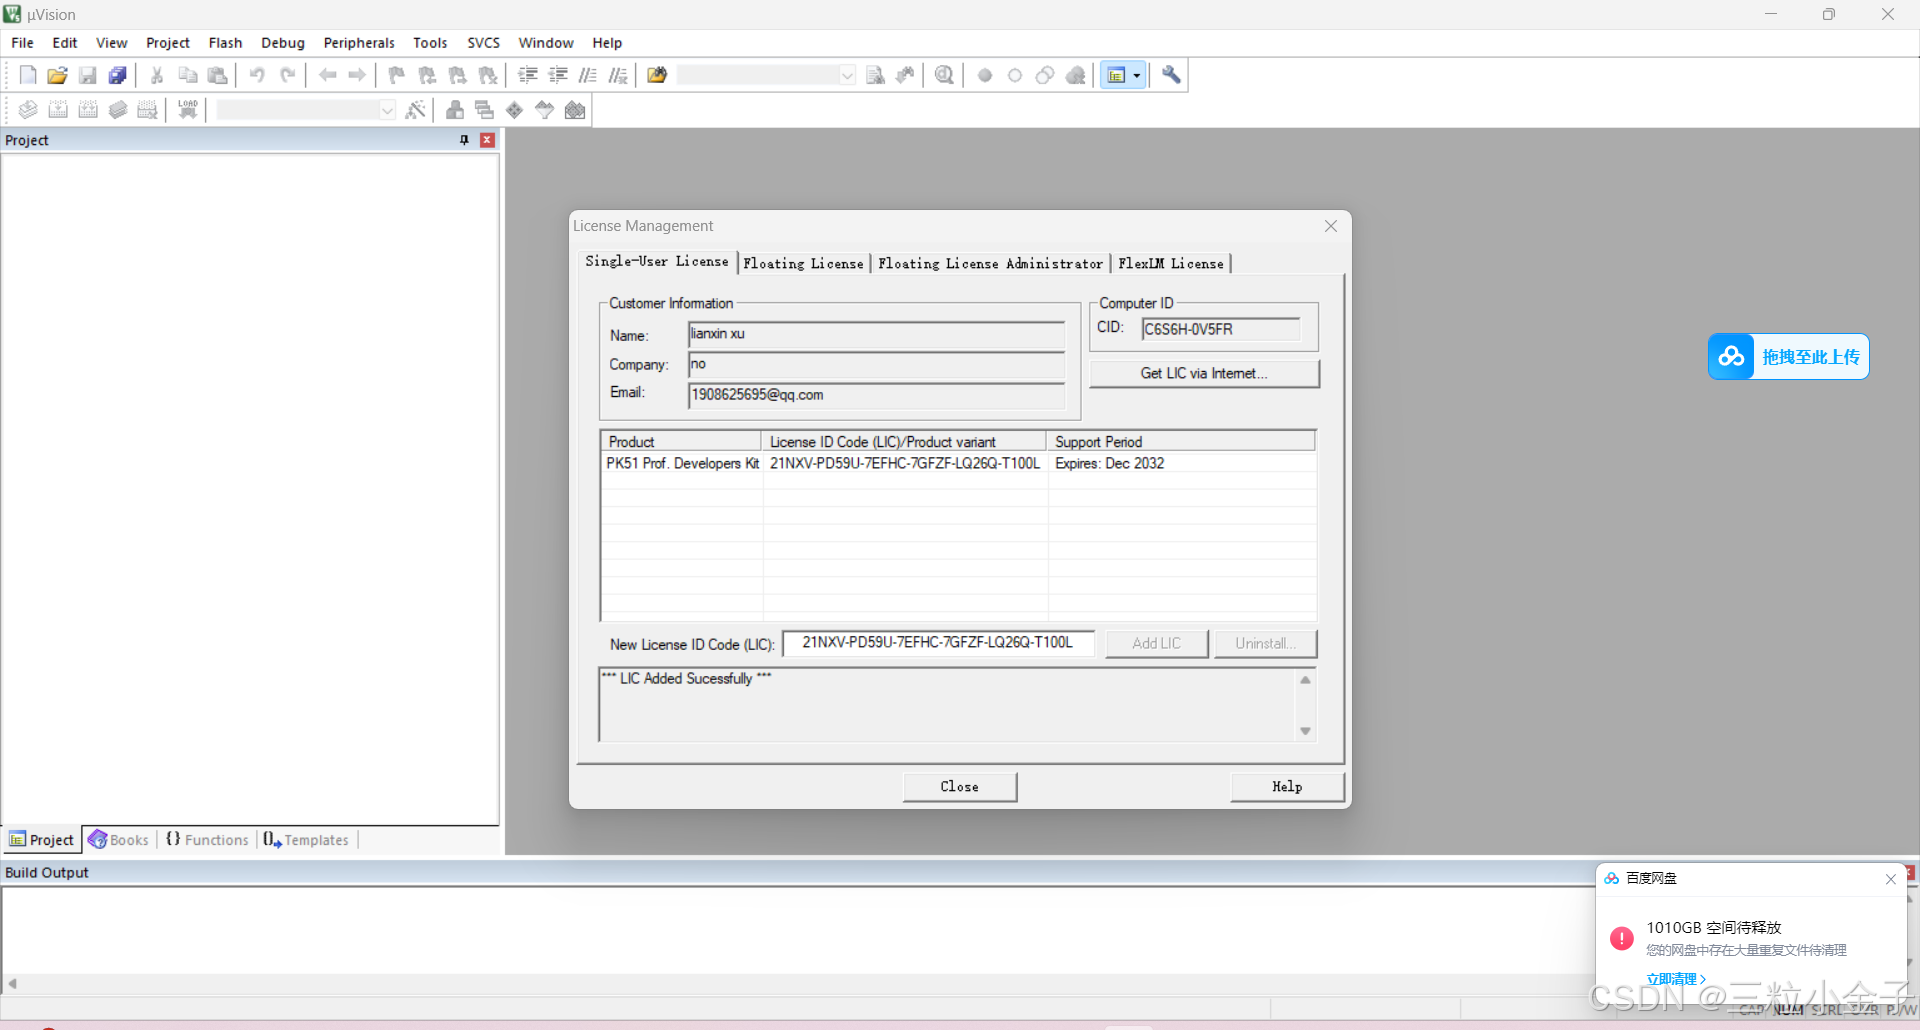Open the Templates panel tab
Image resolution: width=1920 pixels, height=1030 pixels.
click(306, 840)
